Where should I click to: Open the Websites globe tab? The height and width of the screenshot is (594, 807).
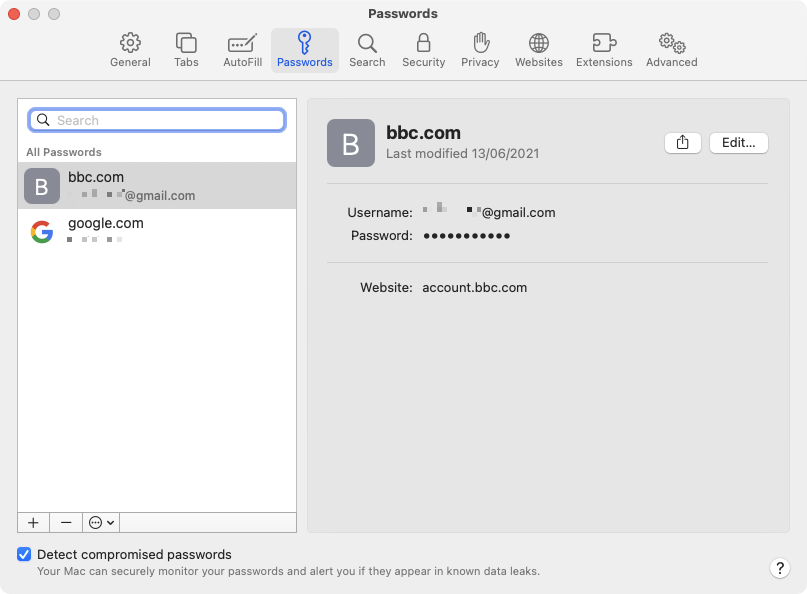(538, 50)
